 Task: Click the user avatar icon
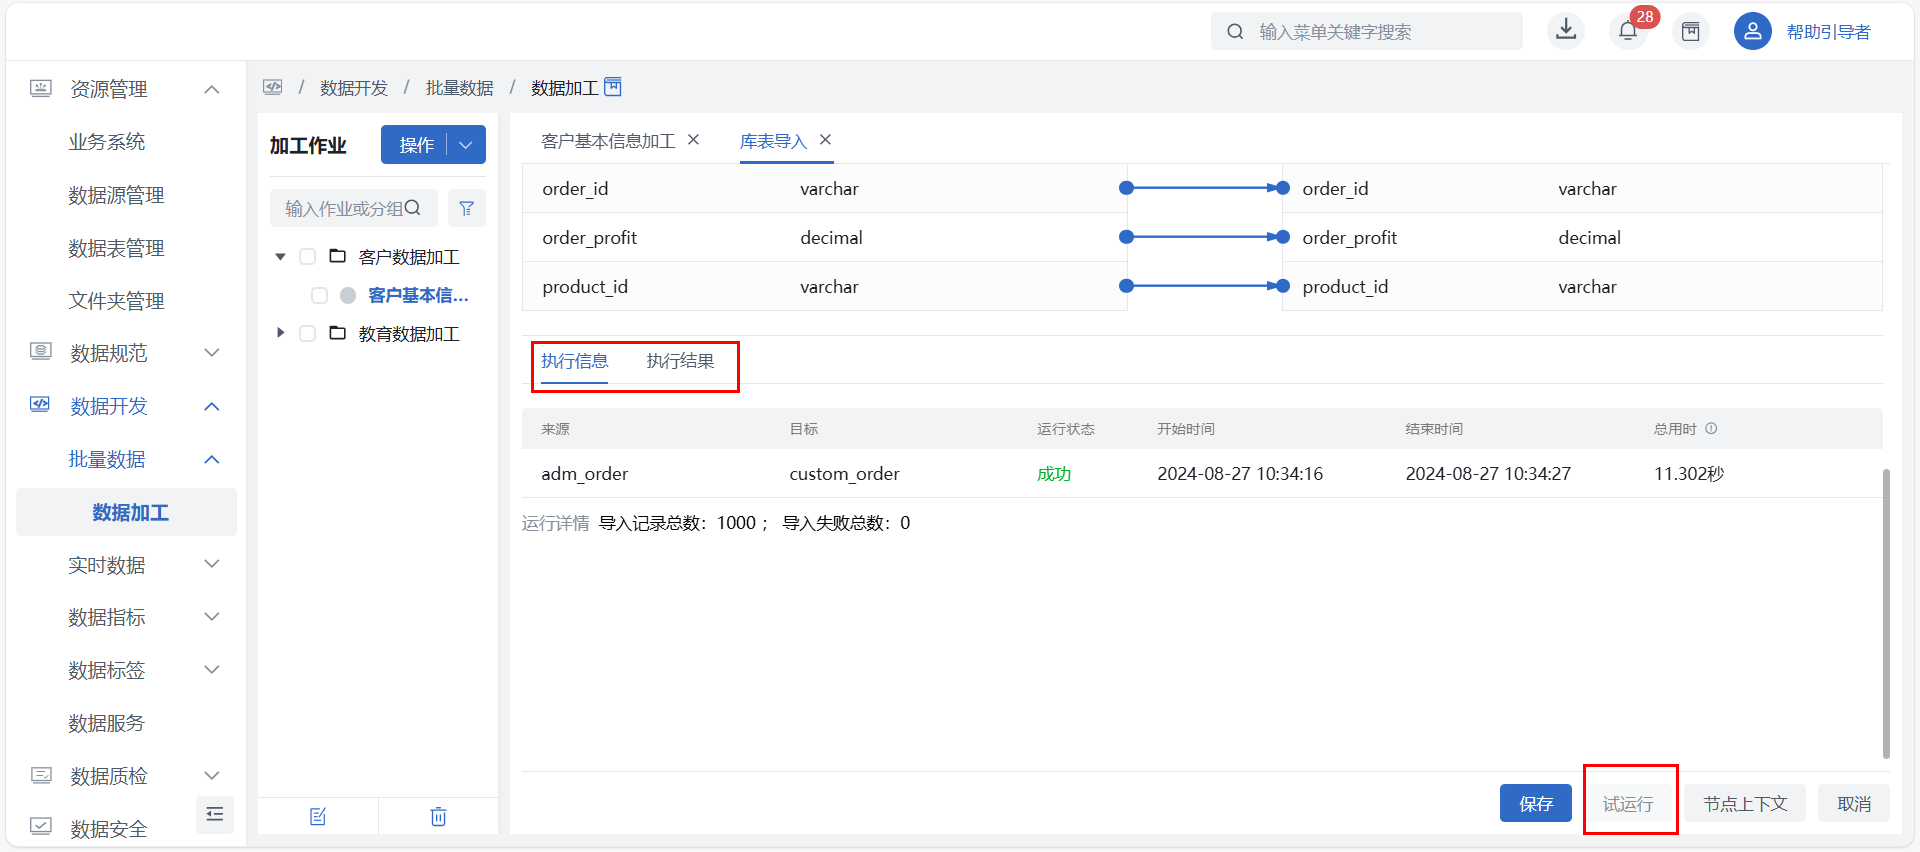(1752, 31)
